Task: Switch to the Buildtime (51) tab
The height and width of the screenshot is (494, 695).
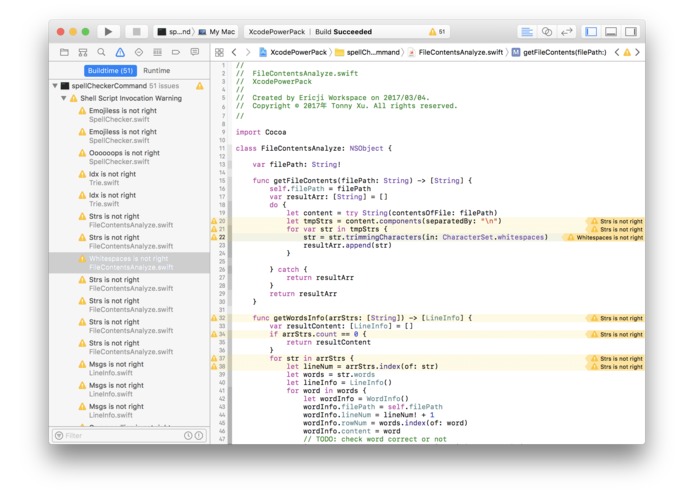Action: pos(110,70)
